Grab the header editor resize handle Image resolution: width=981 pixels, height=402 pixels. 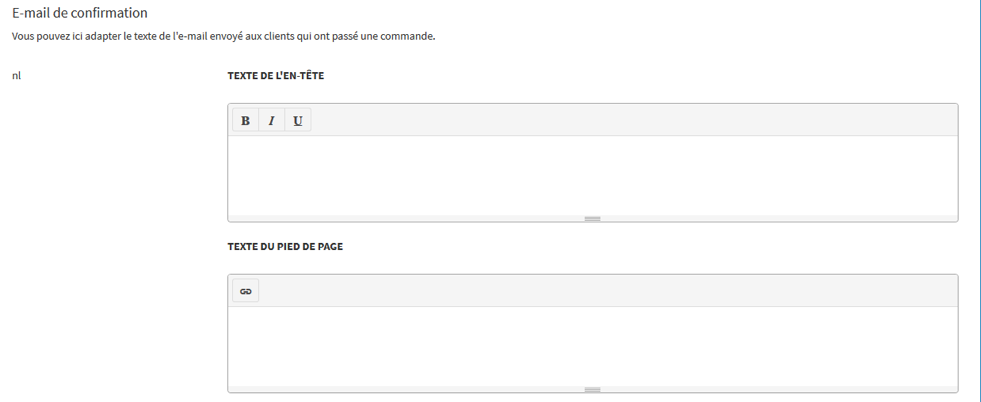[x=592, y=218]
